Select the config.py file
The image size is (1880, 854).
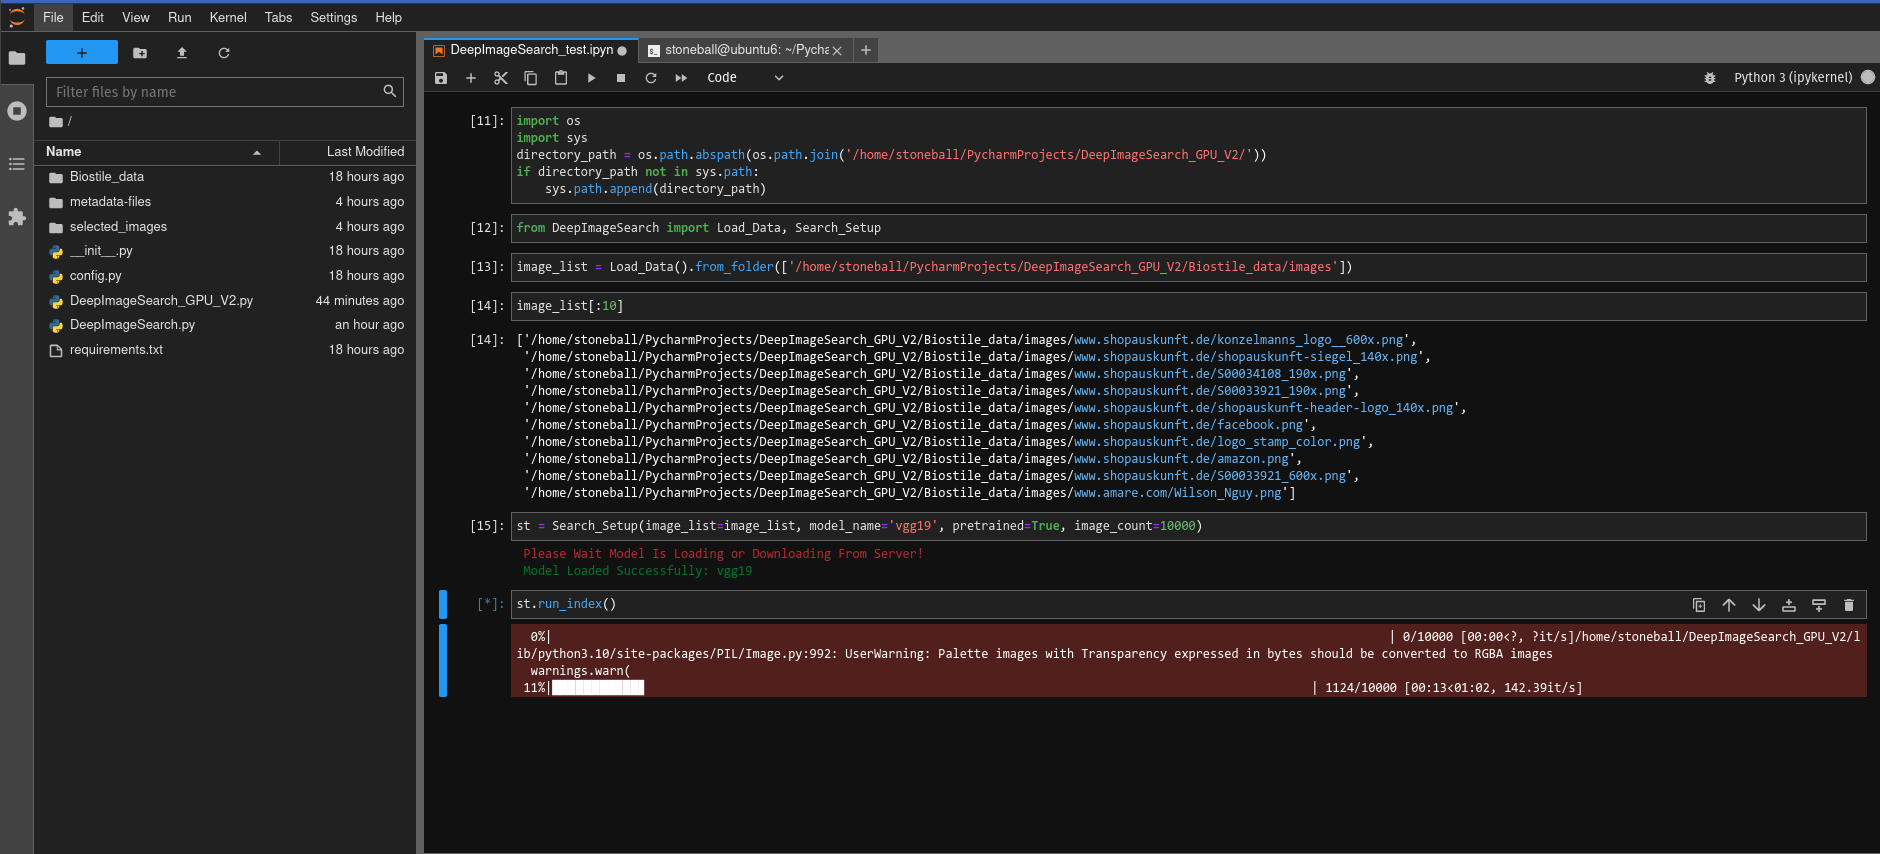[x=225, y=276]
